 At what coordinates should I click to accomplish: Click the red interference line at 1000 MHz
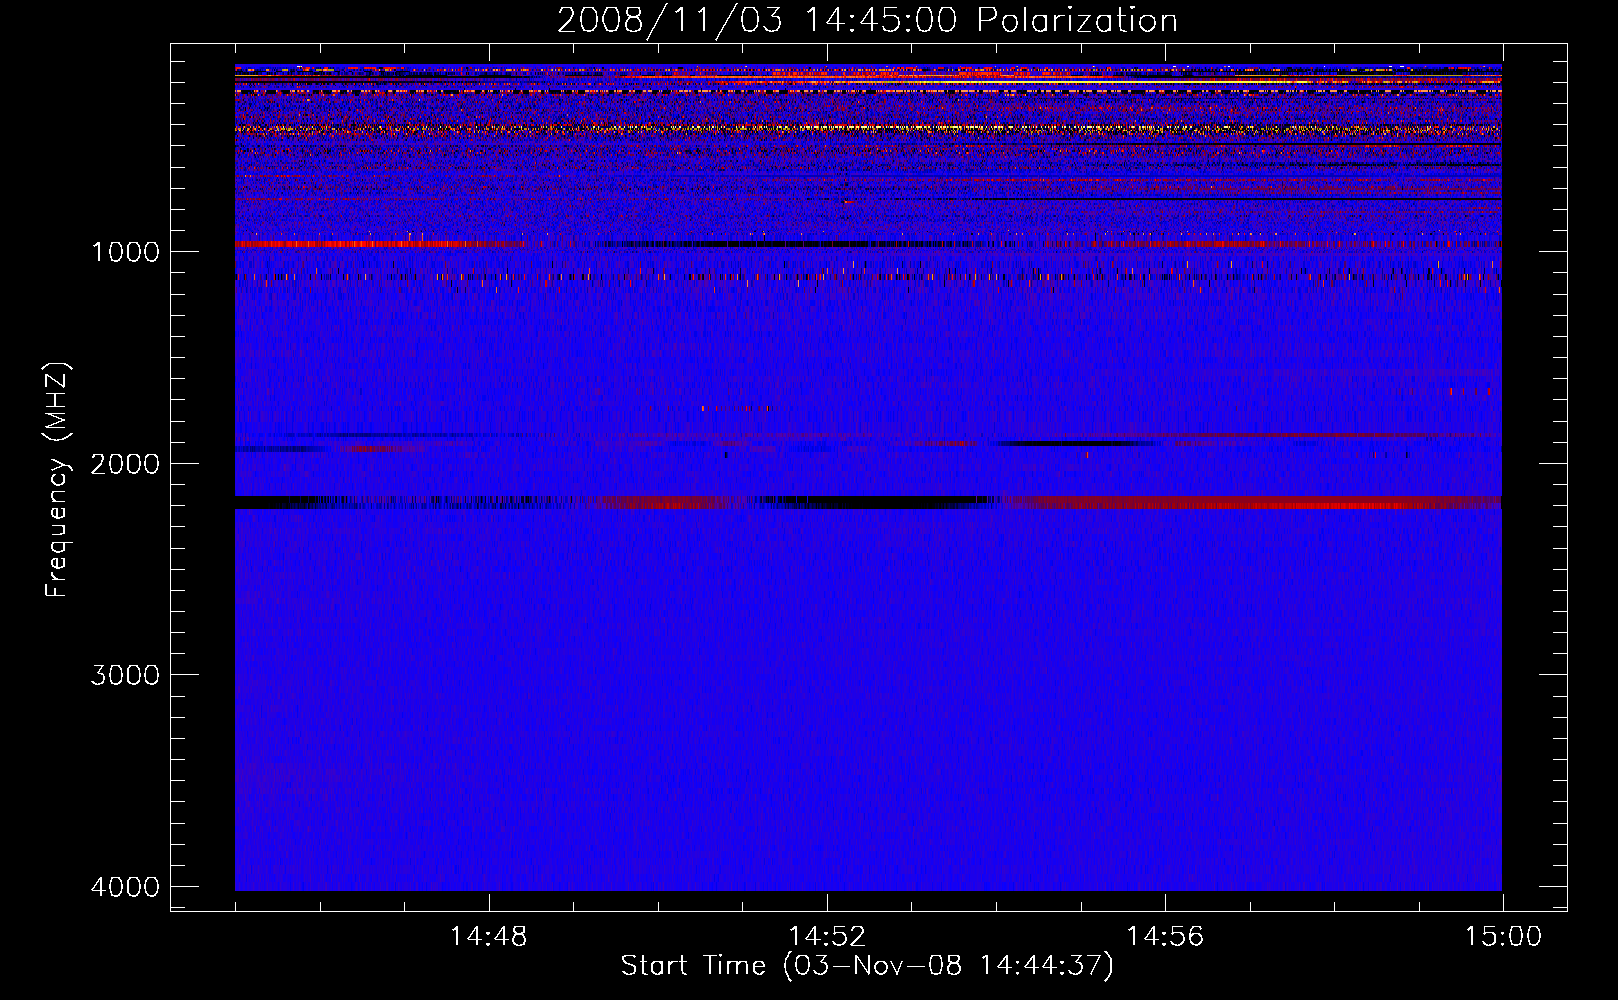click(x=868, y=244)
